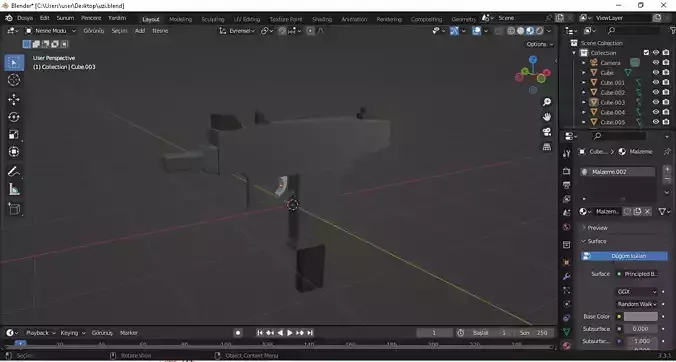Open the Object Data properties tab
The height and width of the screenshot is (362, 676).
pos(566,331)
